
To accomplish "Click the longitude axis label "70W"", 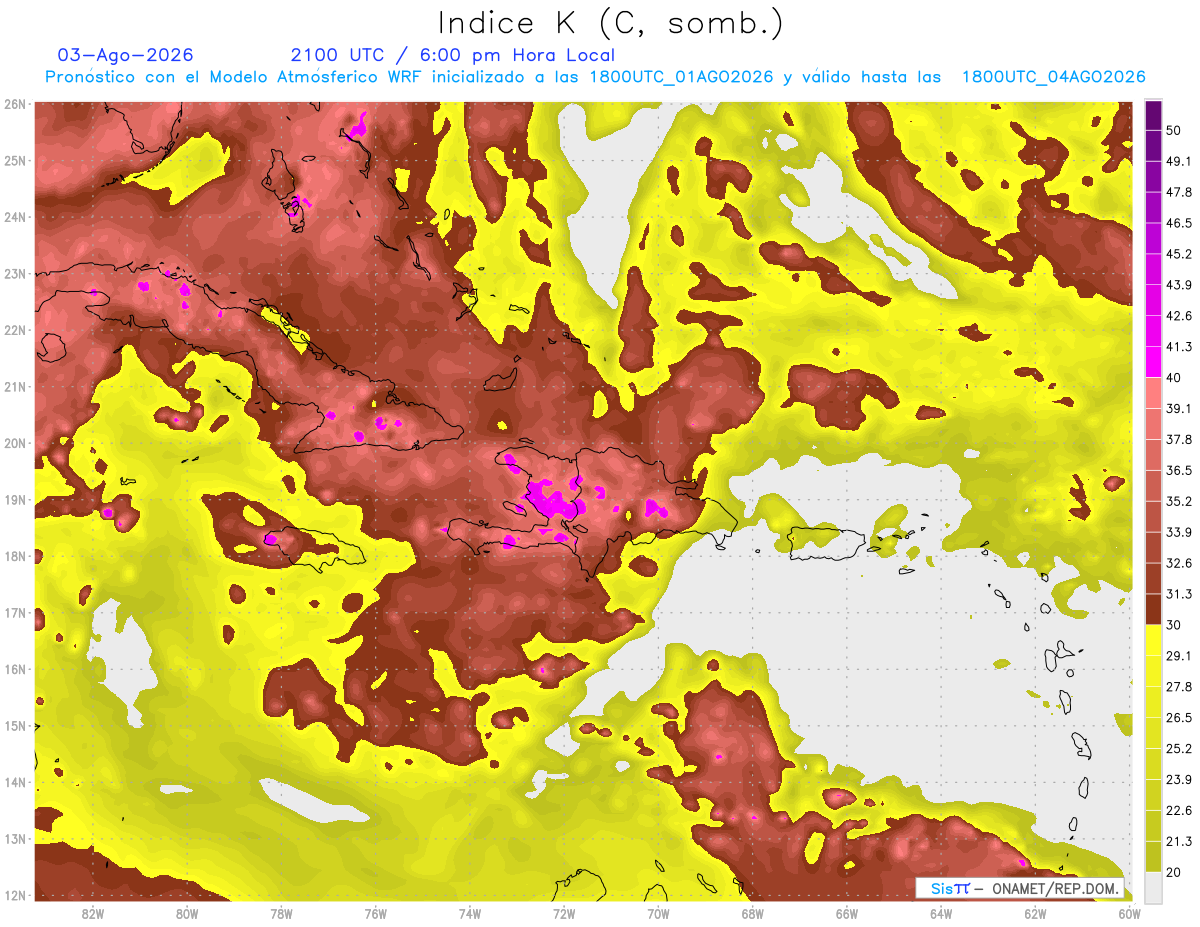I will coord(658,913).
